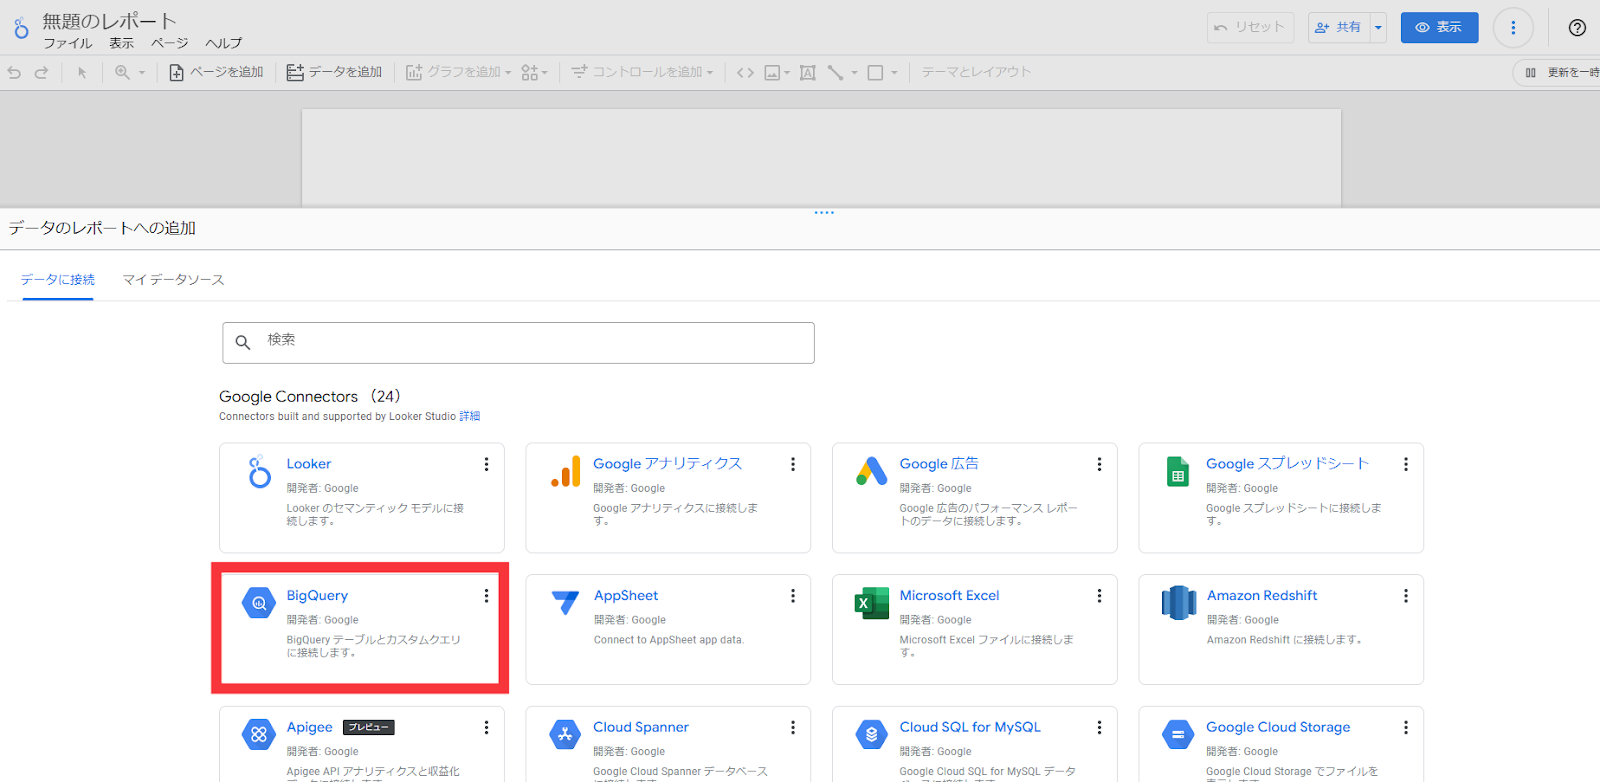This screenshot has height=782, width=1600.
Task: Select the pointer selection tool
Action: (x=82, y=72)
